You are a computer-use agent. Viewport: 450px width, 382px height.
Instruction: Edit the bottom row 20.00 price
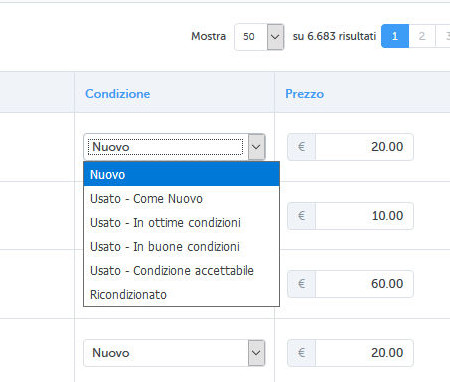click(x=364, y=353)
